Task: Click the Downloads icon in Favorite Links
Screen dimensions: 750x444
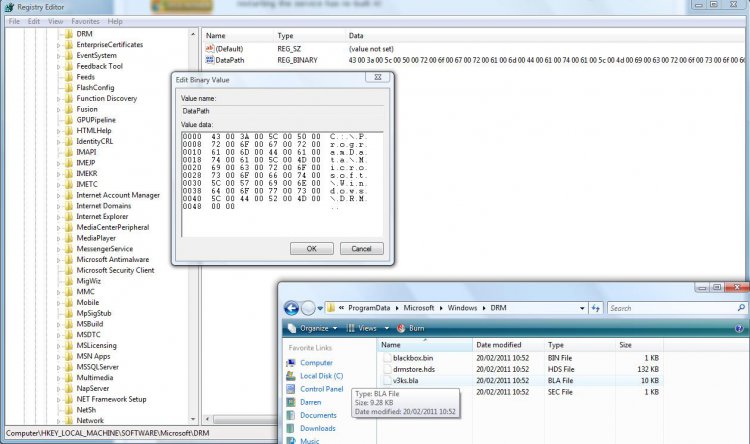Action: [x=291, y=428]
